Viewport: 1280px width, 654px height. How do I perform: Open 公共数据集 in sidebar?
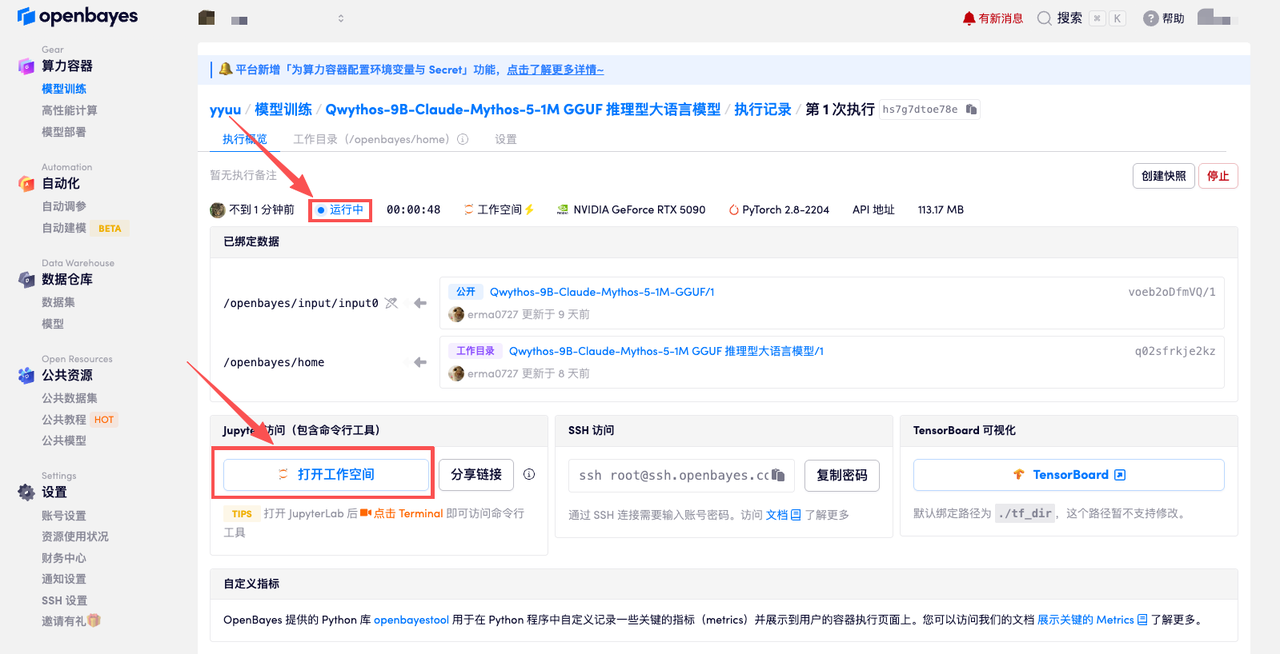pos(69,398)
